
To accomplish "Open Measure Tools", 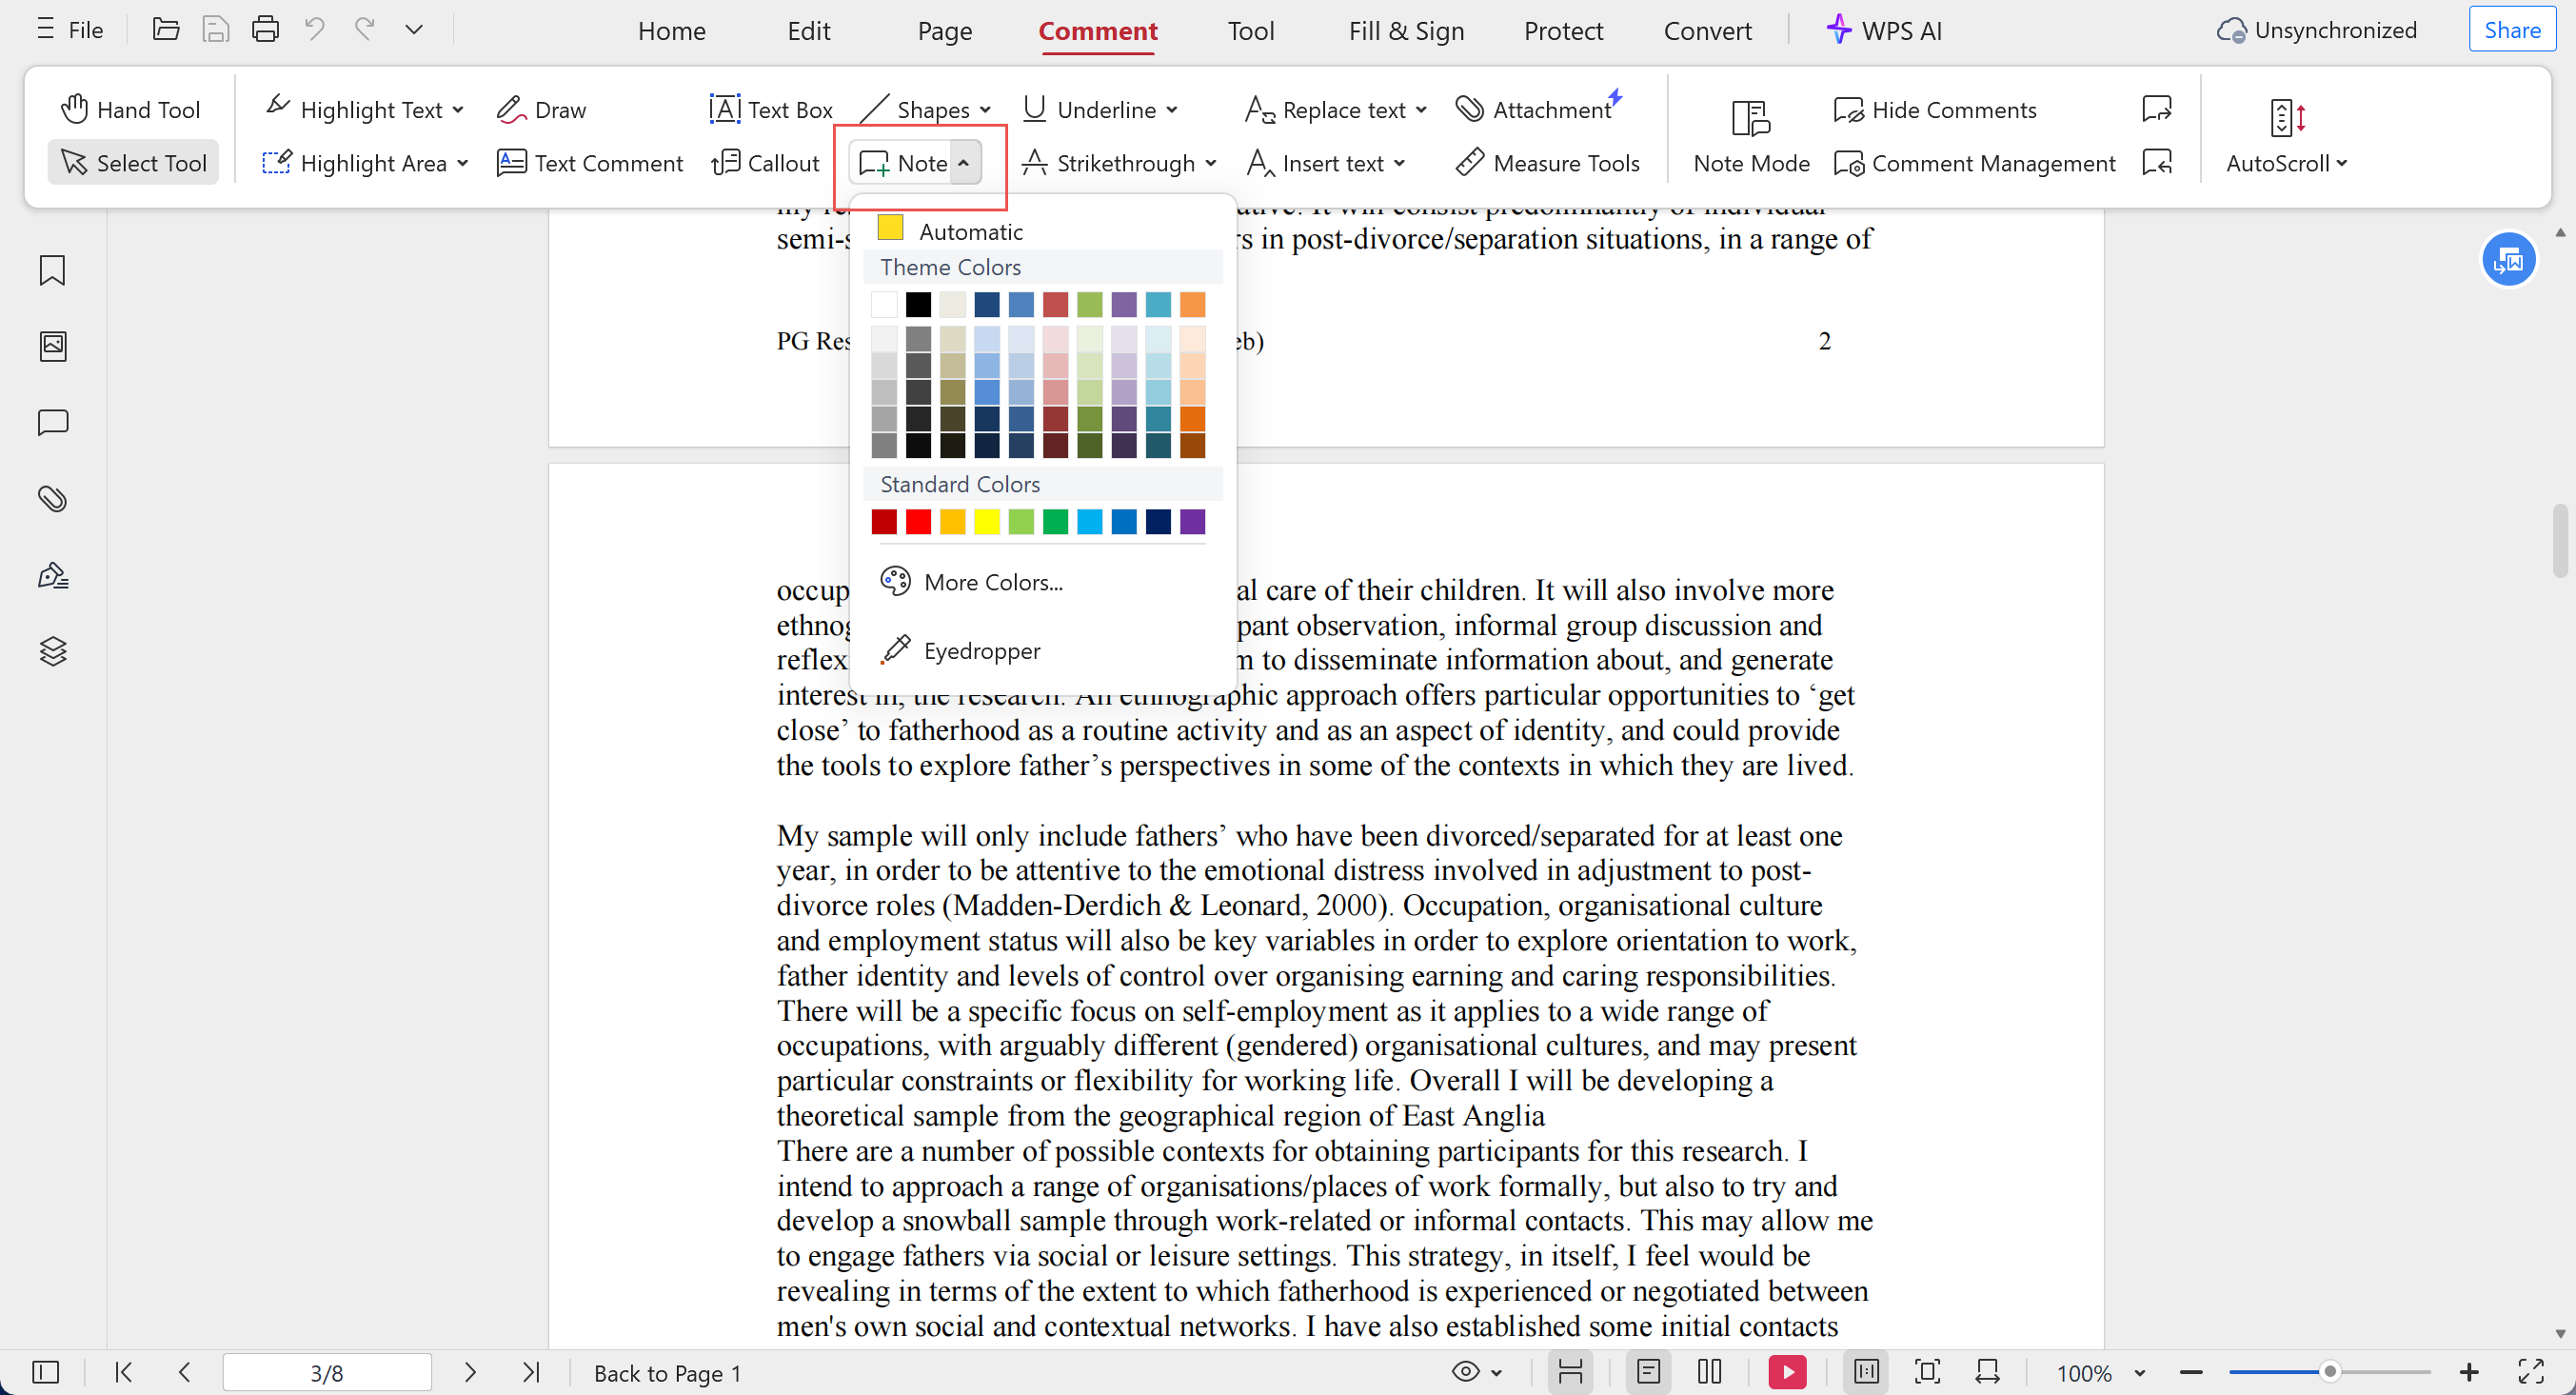I will point(1547,162).
